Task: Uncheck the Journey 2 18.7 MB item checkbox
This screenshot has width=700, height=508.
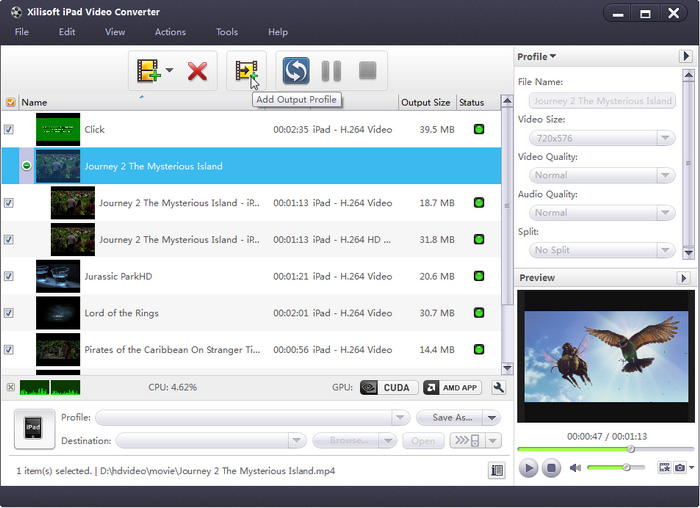Action: [8, 203]
